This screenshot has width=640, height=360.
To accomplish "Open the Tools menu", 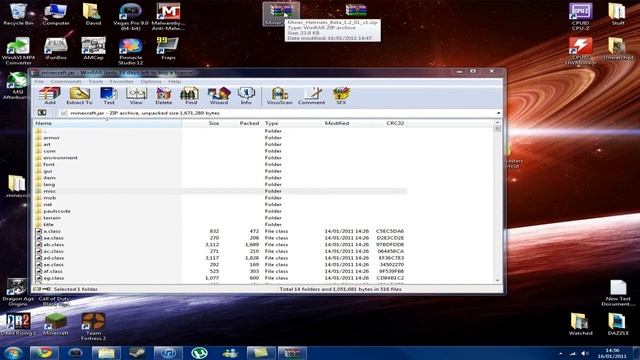I will 96,82.
